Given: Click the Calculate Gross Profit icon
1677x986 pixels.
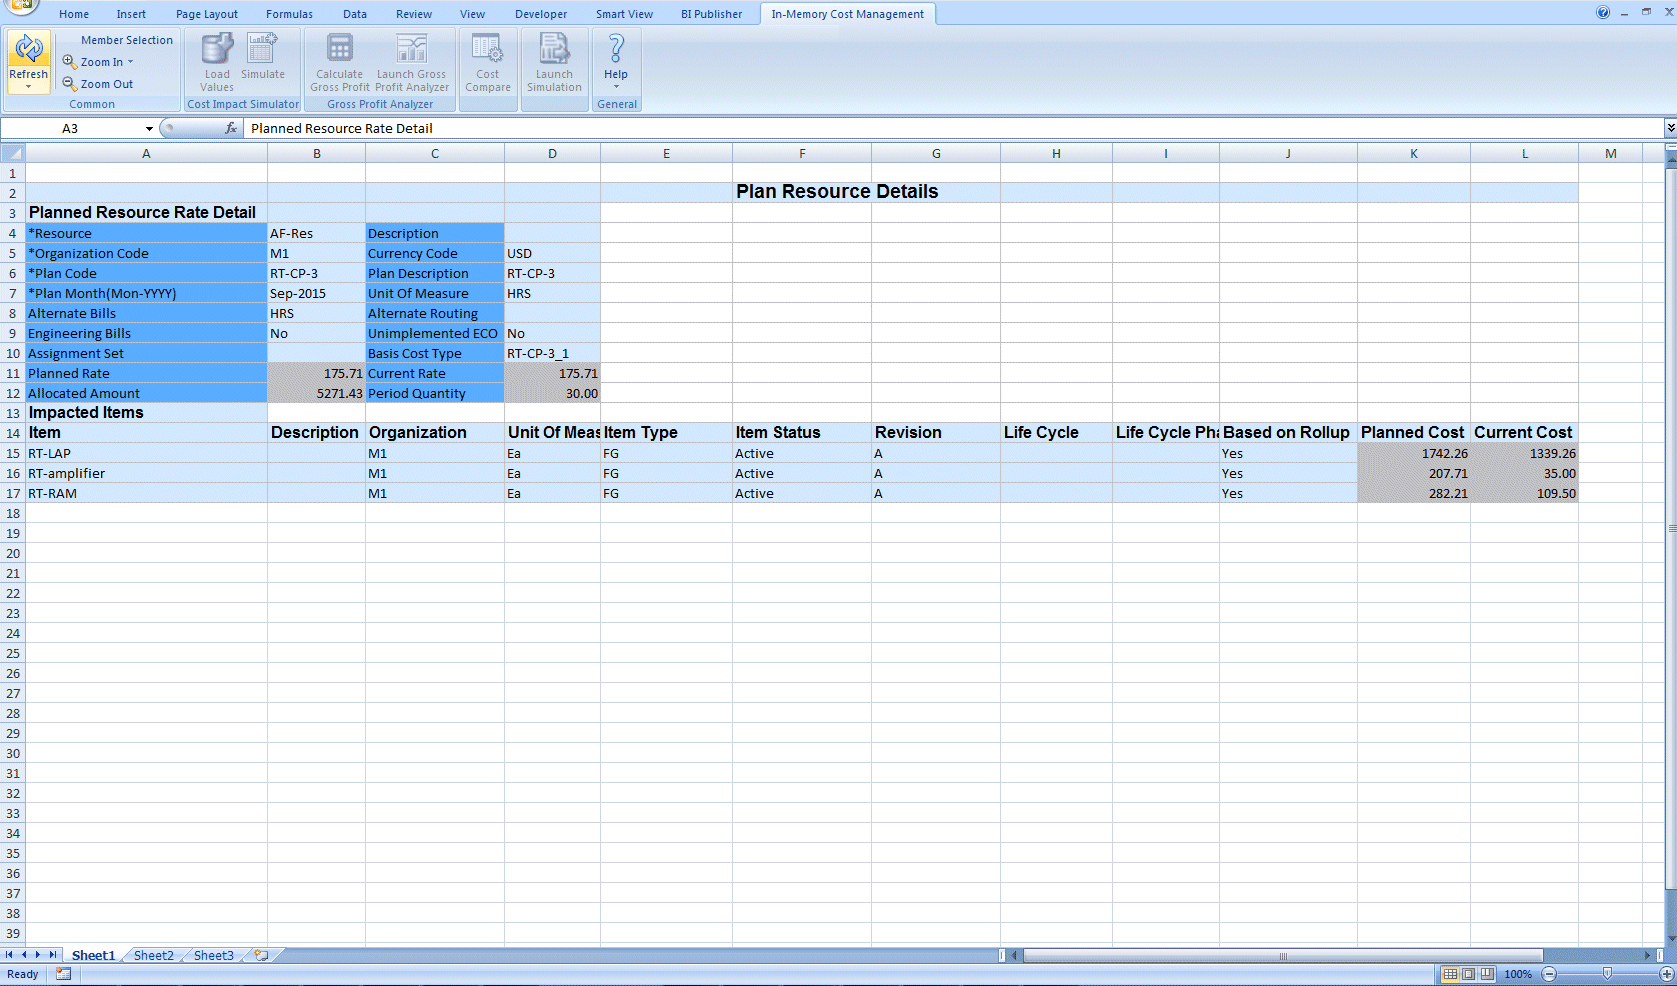Looking at the screenshot, I should 340,49.
